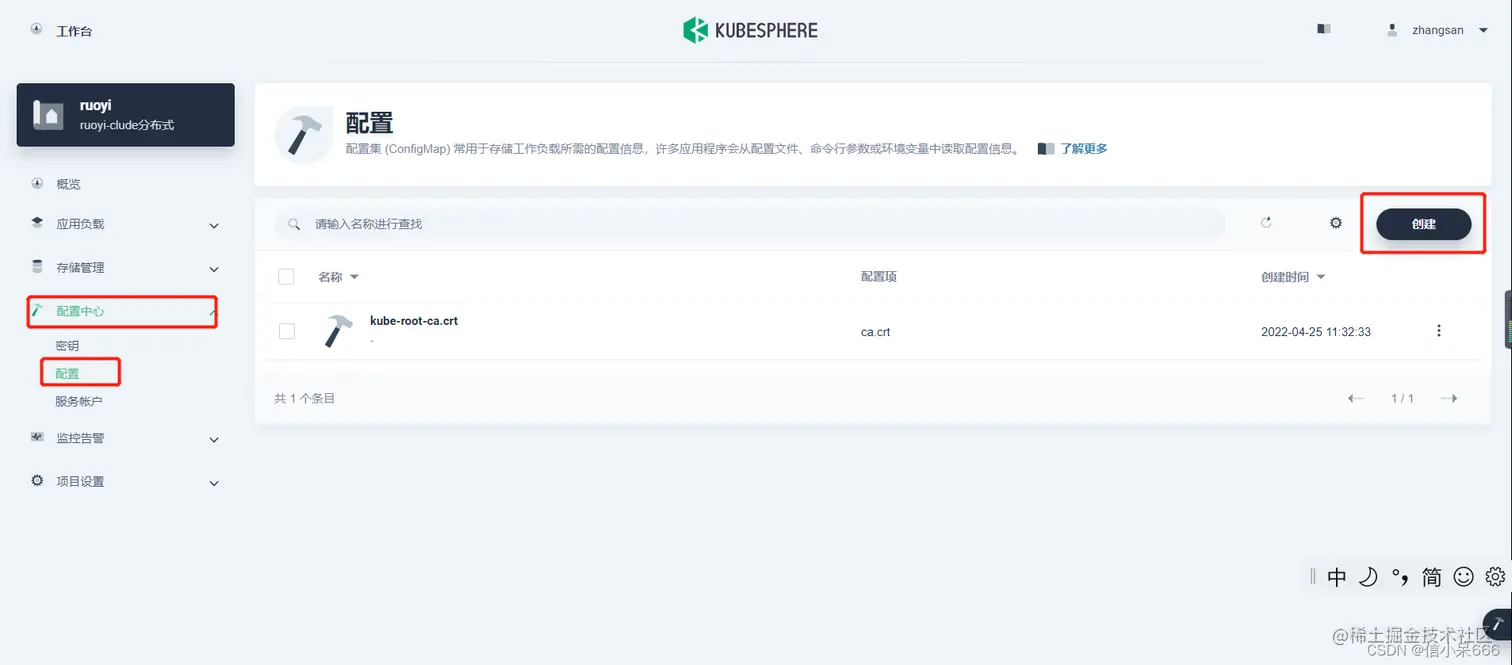This screenshot has height=665, width=1512.
Task: Click the kube-root-ca.crt hammer icon
Action: point(339,331)
